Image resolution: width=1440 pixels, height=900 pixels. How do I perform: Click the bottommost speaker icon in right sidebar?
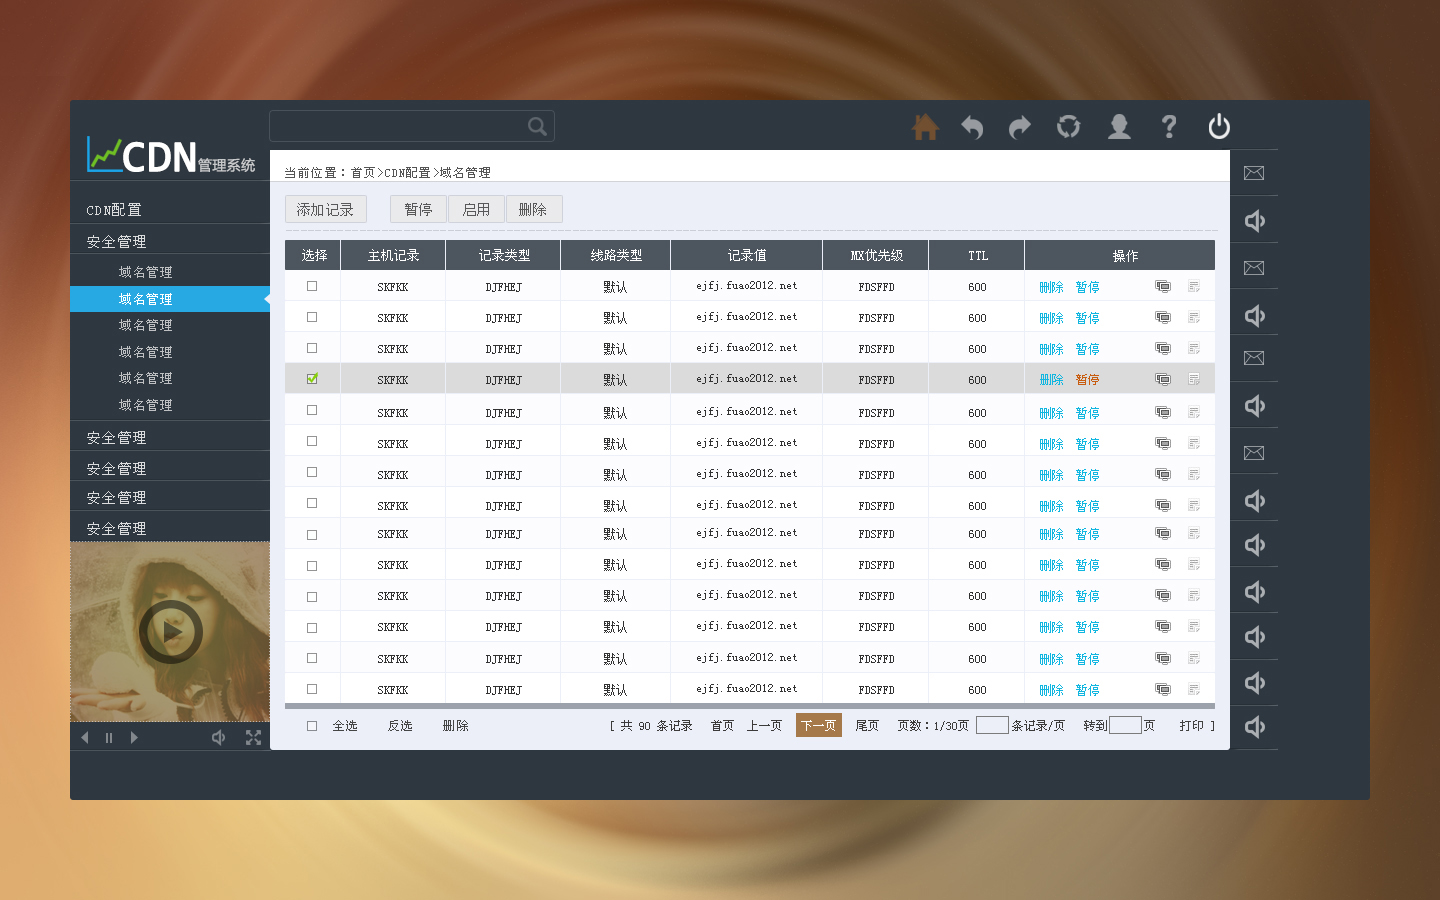[x=1255, y=727]
